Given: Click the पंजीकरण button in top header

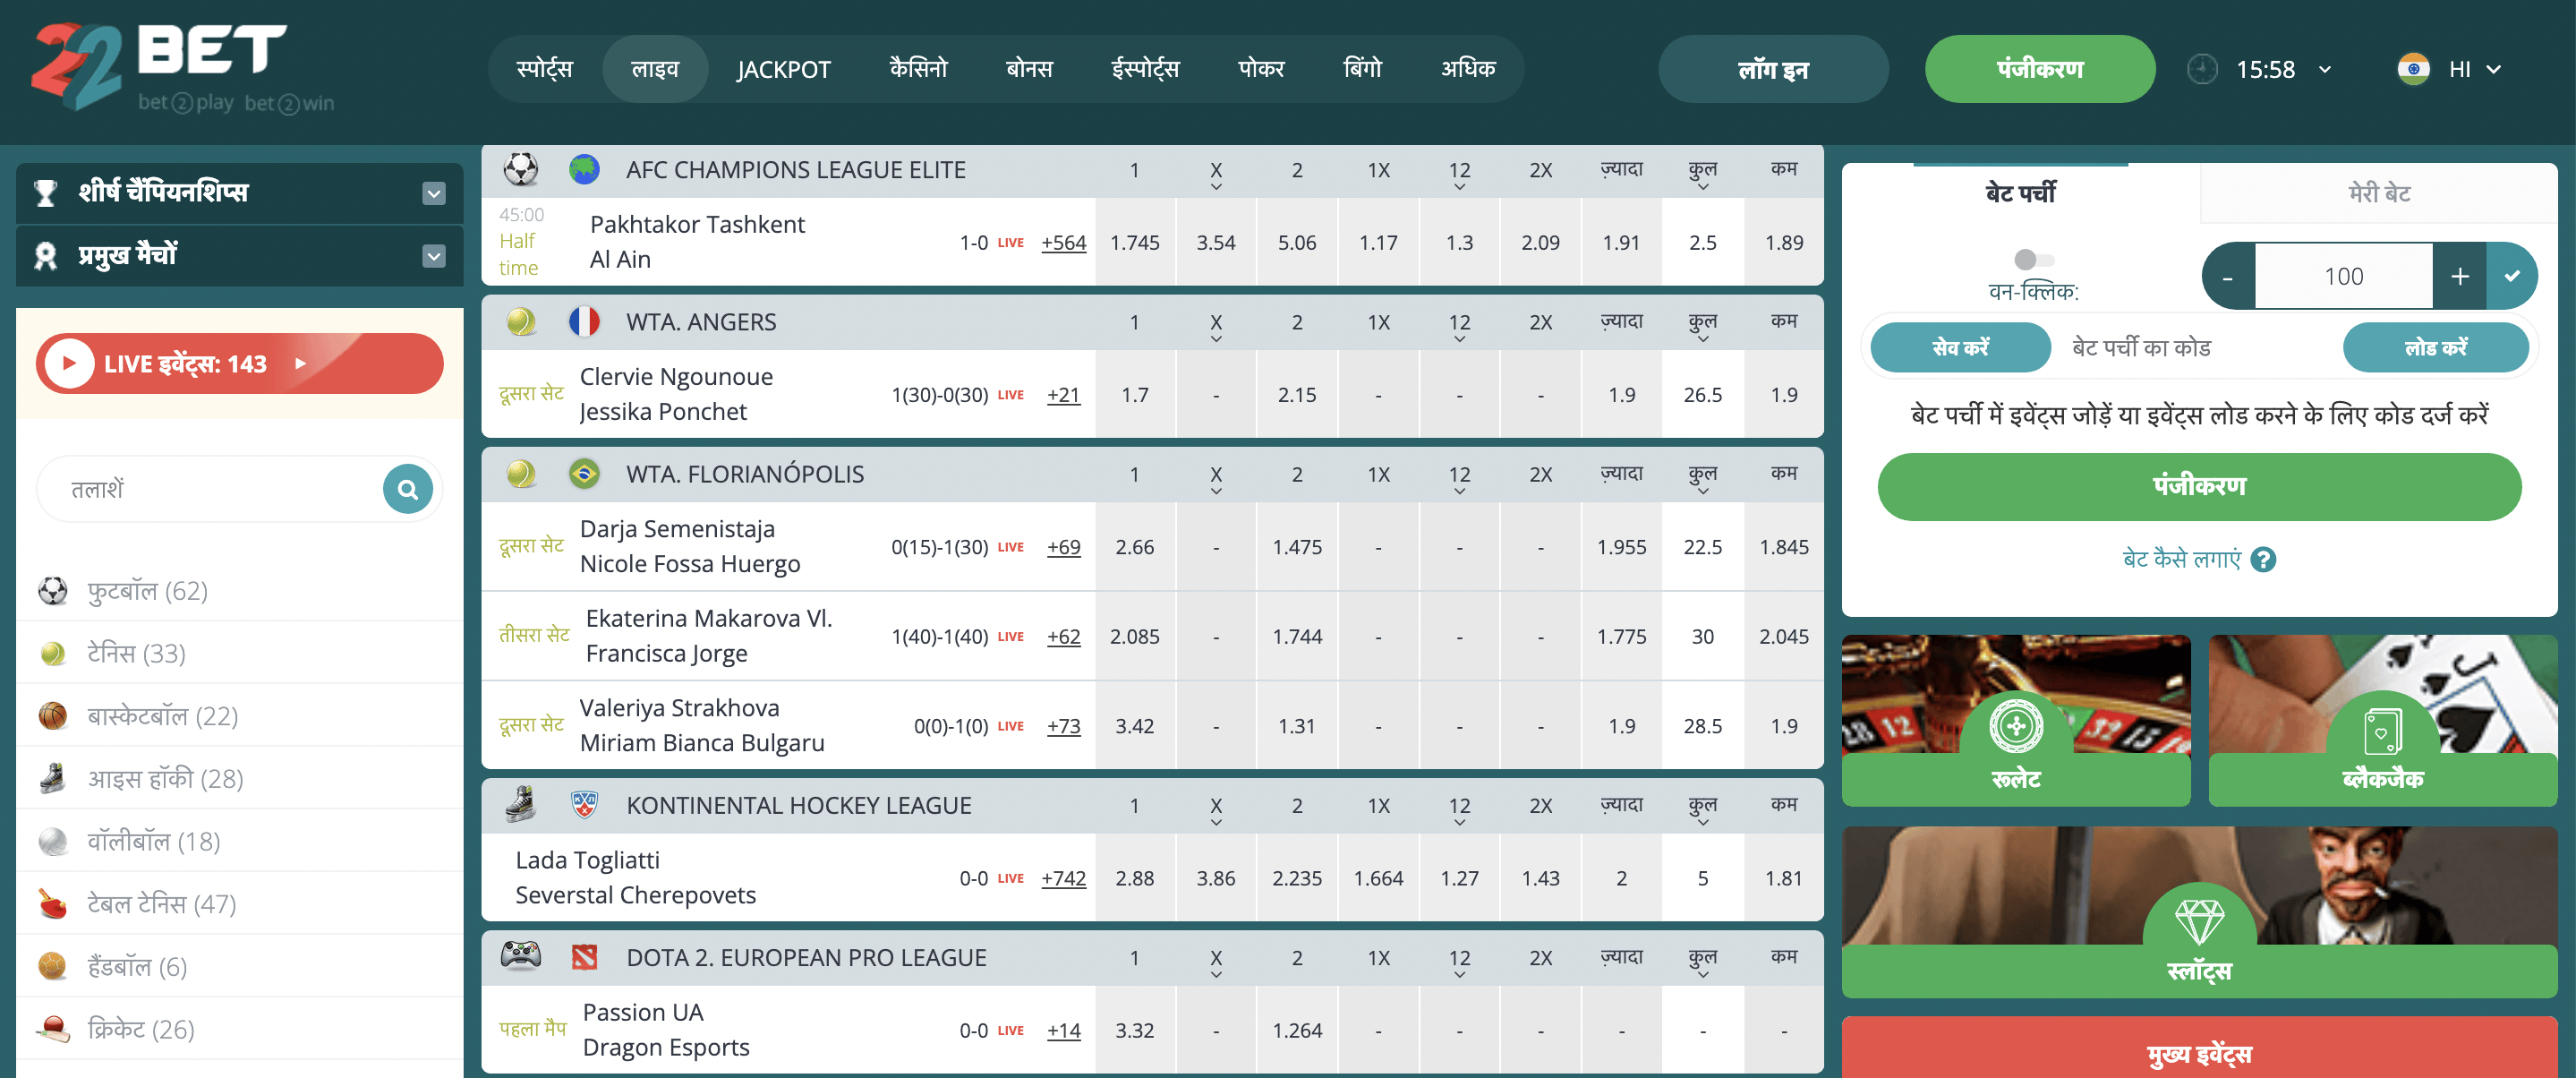Looking at the screenshot, I should click(2040, 69).
